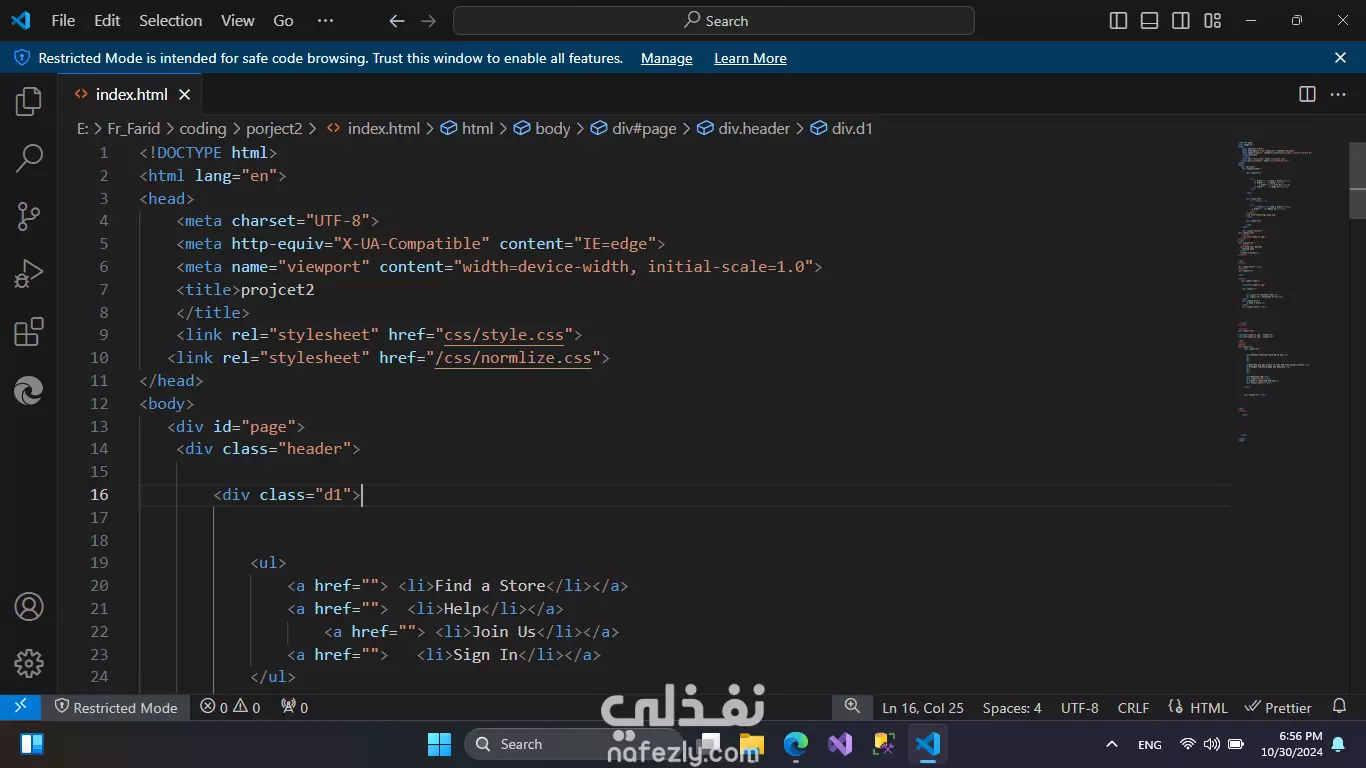
Task: Select the index.html editor tab
Action: click(x=132, y=94)
